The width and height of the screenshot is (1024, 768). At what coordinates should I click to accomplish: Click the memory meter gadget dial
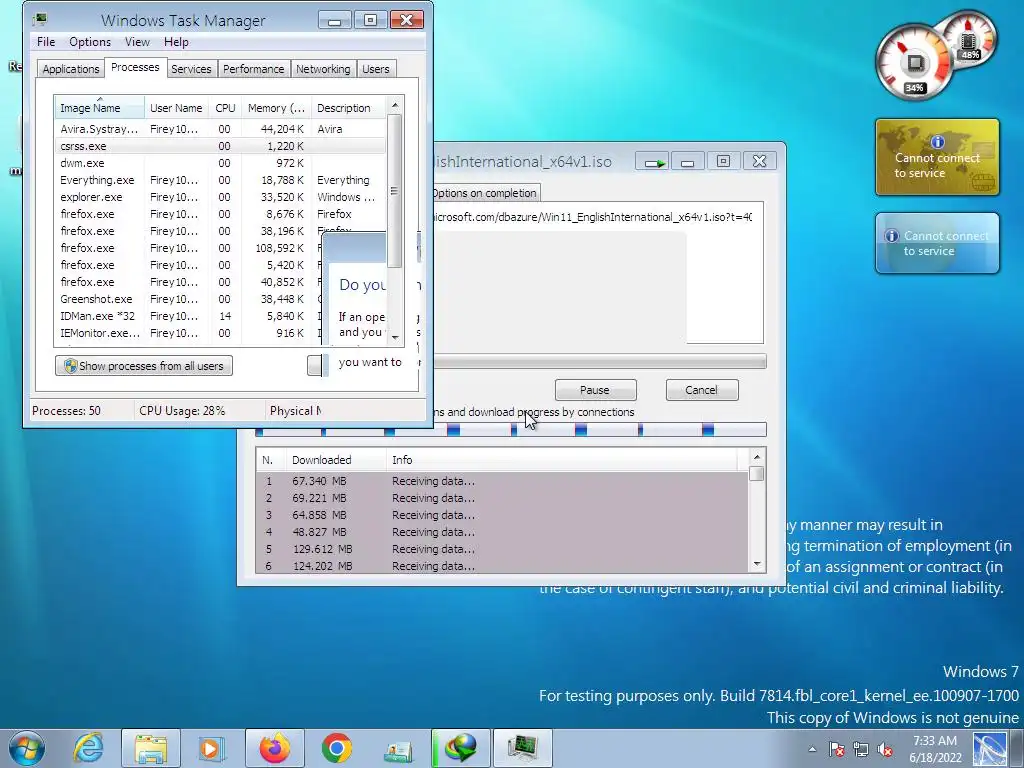969,39
